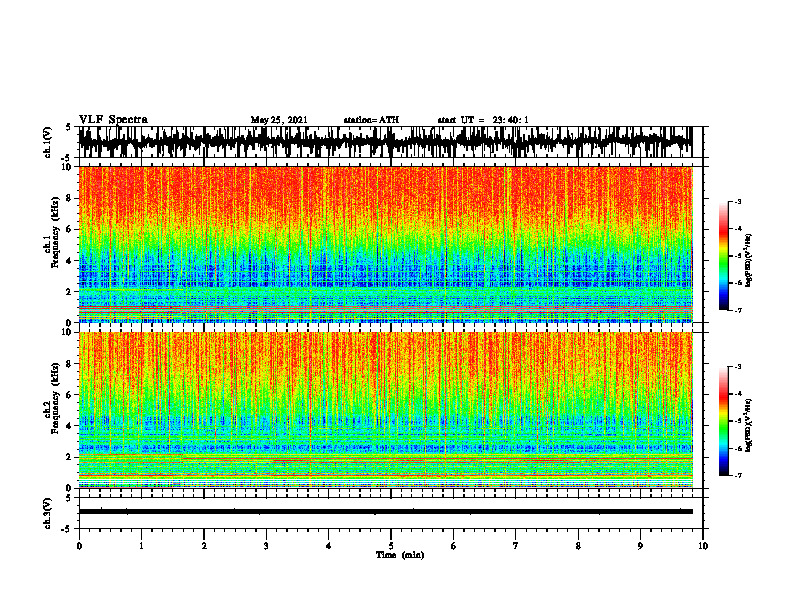Viewport: 792px width, 612px height.
Task: Click time axis tick label "3"
Action: (266, 546)
